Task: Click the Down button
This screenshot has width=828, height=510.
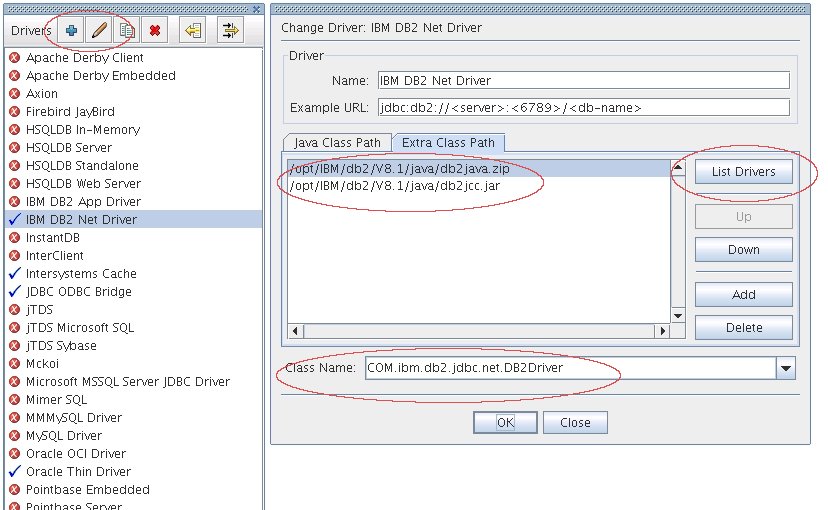Action: 743,249
